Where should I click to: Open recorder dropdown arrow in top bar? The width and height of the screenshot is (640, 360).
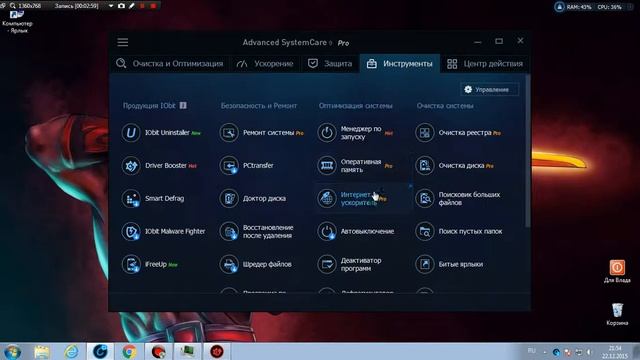(x=111, y=6)
